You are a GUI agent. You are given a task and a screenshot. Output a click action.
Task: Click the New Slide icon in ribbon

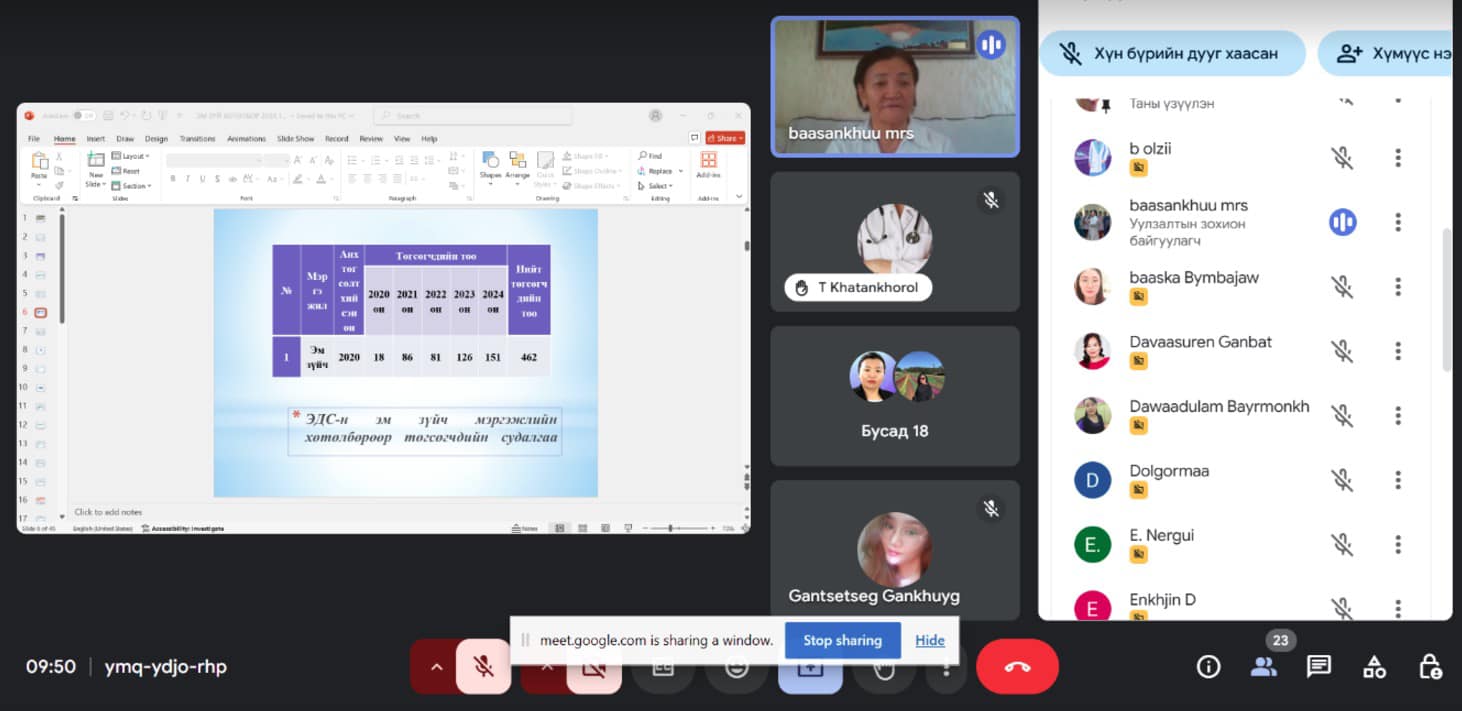(96, 168)
